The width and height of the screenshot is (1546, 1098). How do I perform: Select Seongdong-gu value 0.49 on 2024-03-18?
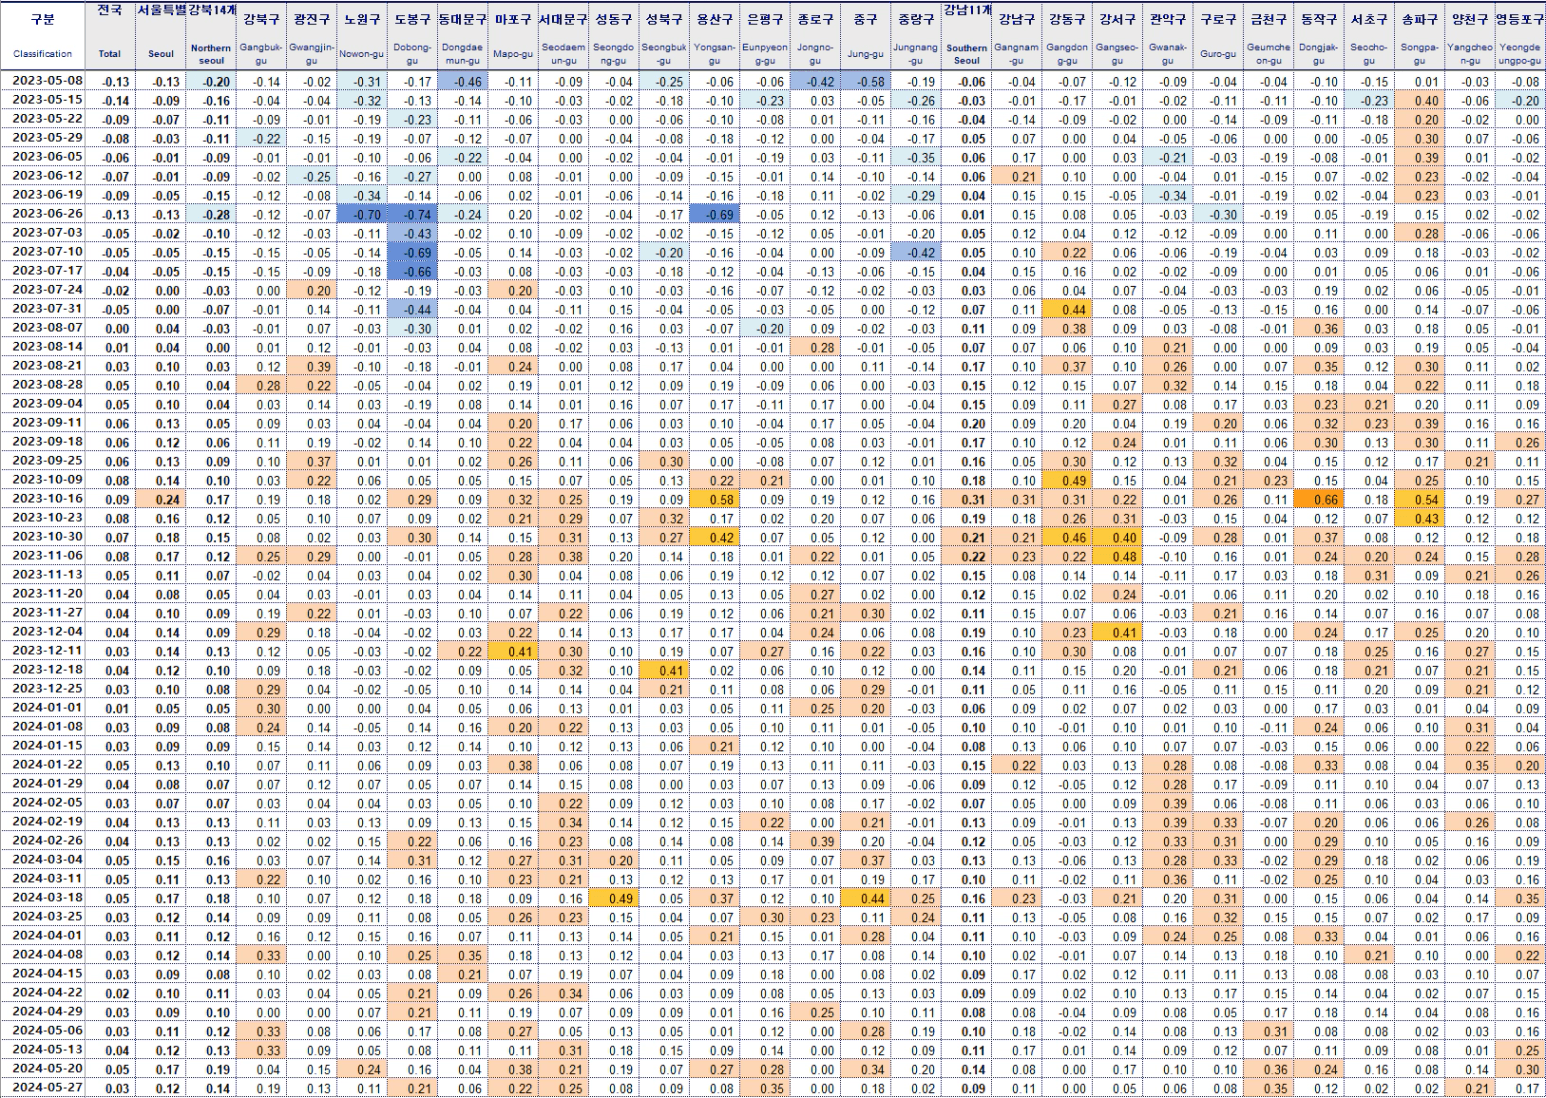tap(613, 898)
